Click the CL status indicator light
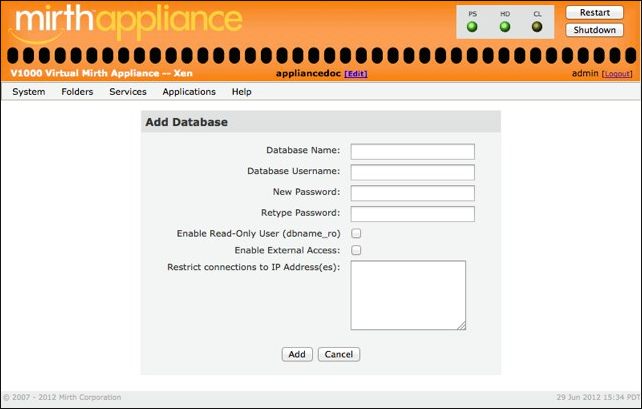The image size is (642, 409). (537, 27)
